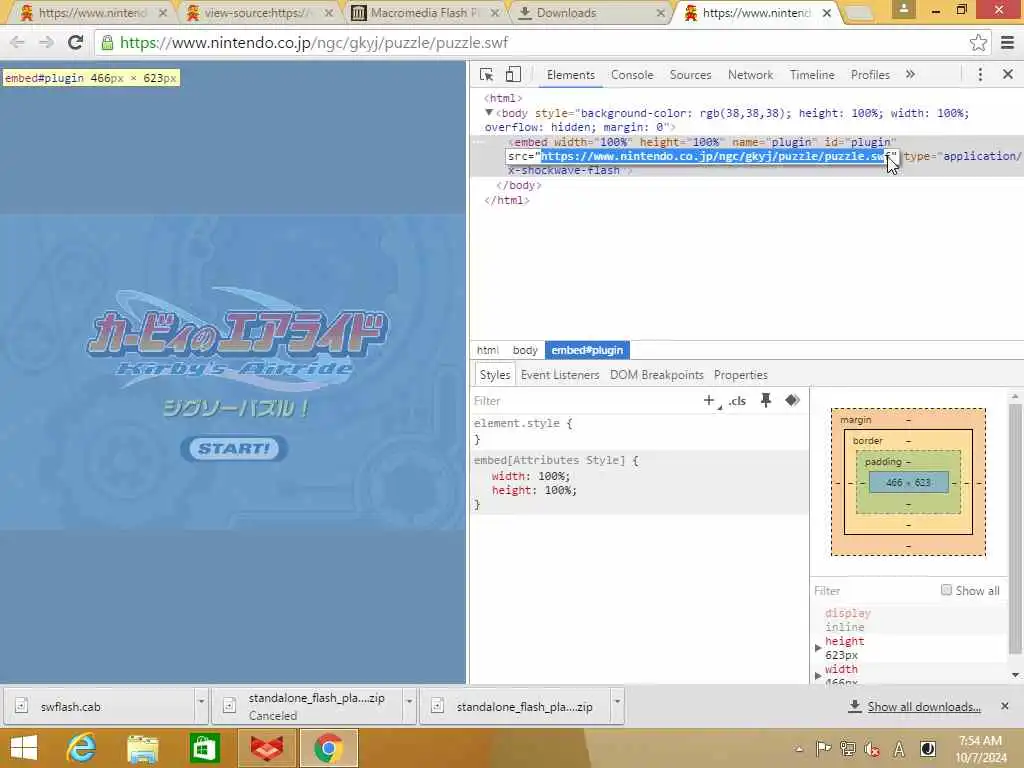Image resolution: width=1024 pixels, height=768 pixels.
Task: Switch to the view-source browser tab
Action: pyautogui.click(x=258, y=13)
